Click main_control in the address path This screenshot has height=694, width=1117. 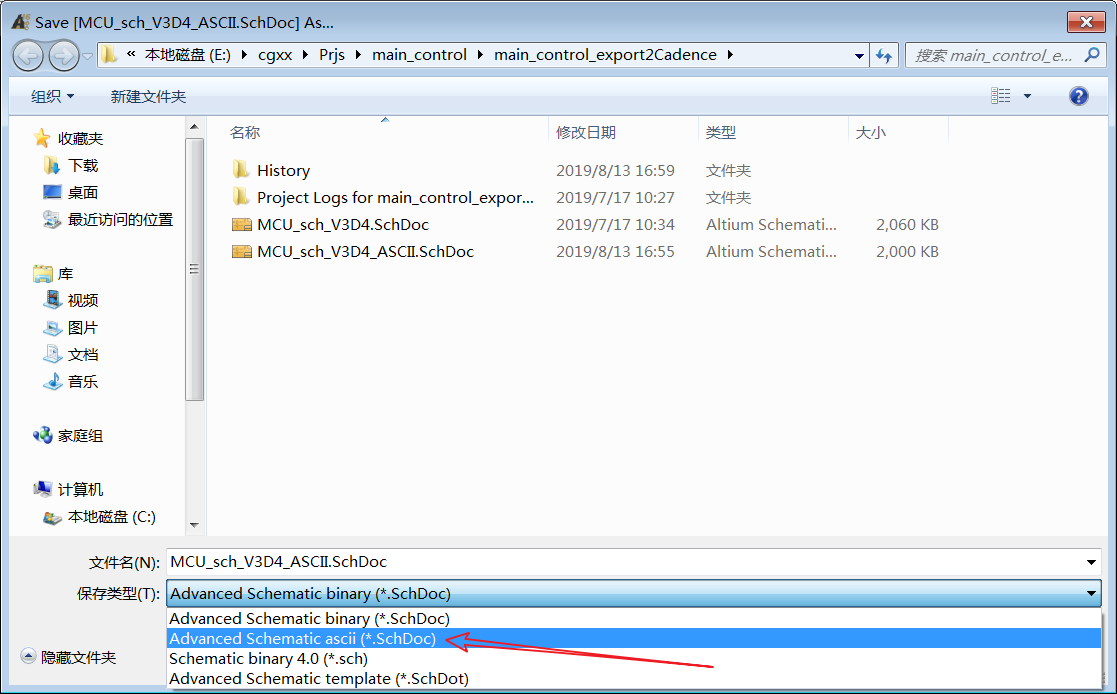[x=420, y=55]
